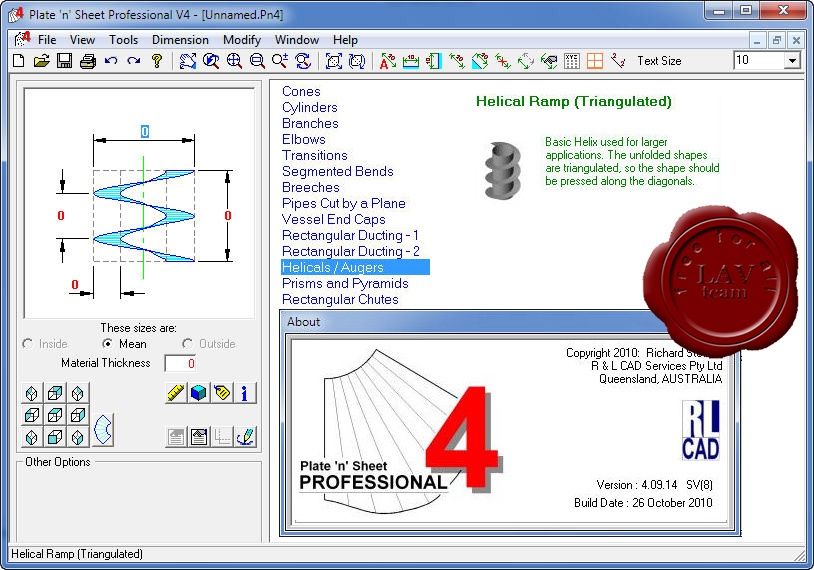
Task: Open the File menu
Action: point(47,40)
